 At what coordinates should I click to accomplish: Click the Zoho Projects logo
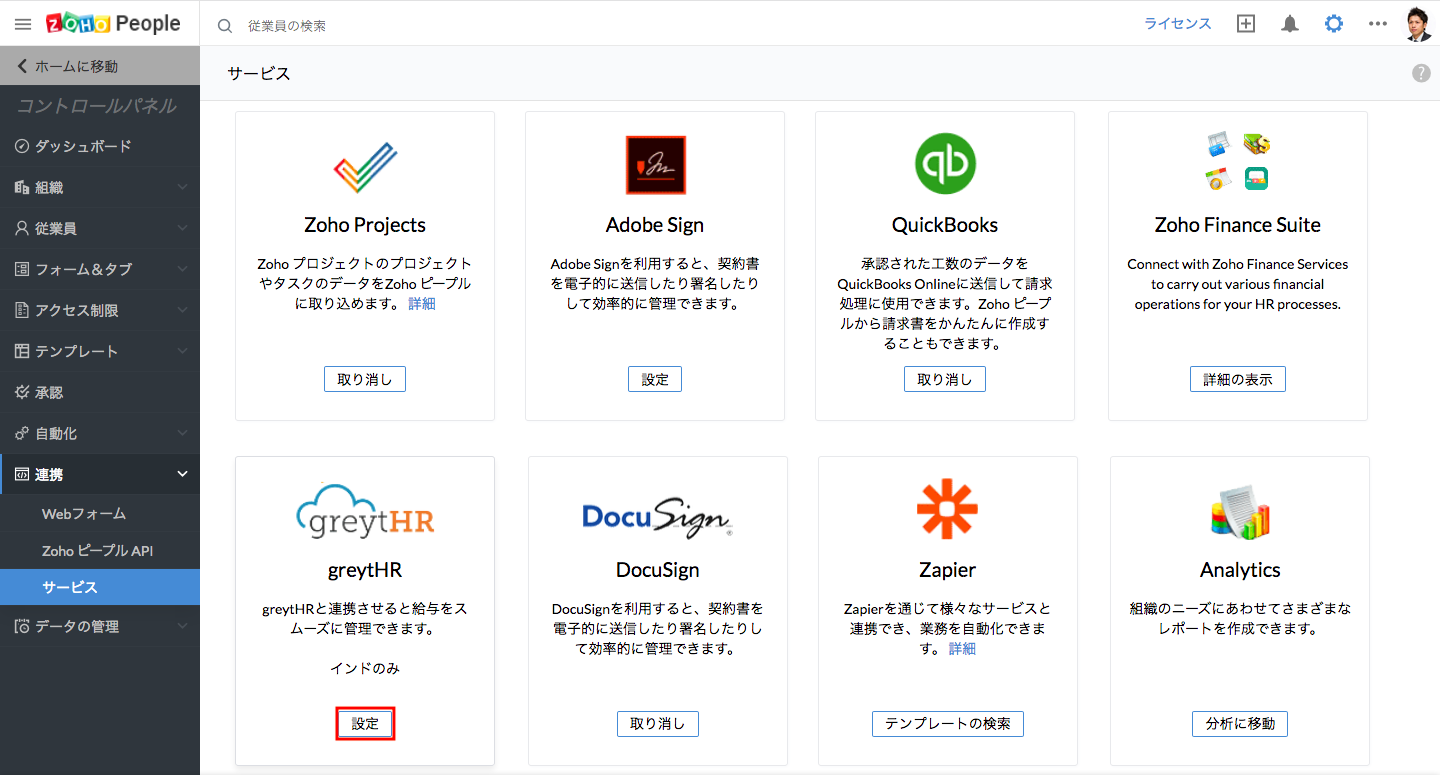(x=365, y=165)
